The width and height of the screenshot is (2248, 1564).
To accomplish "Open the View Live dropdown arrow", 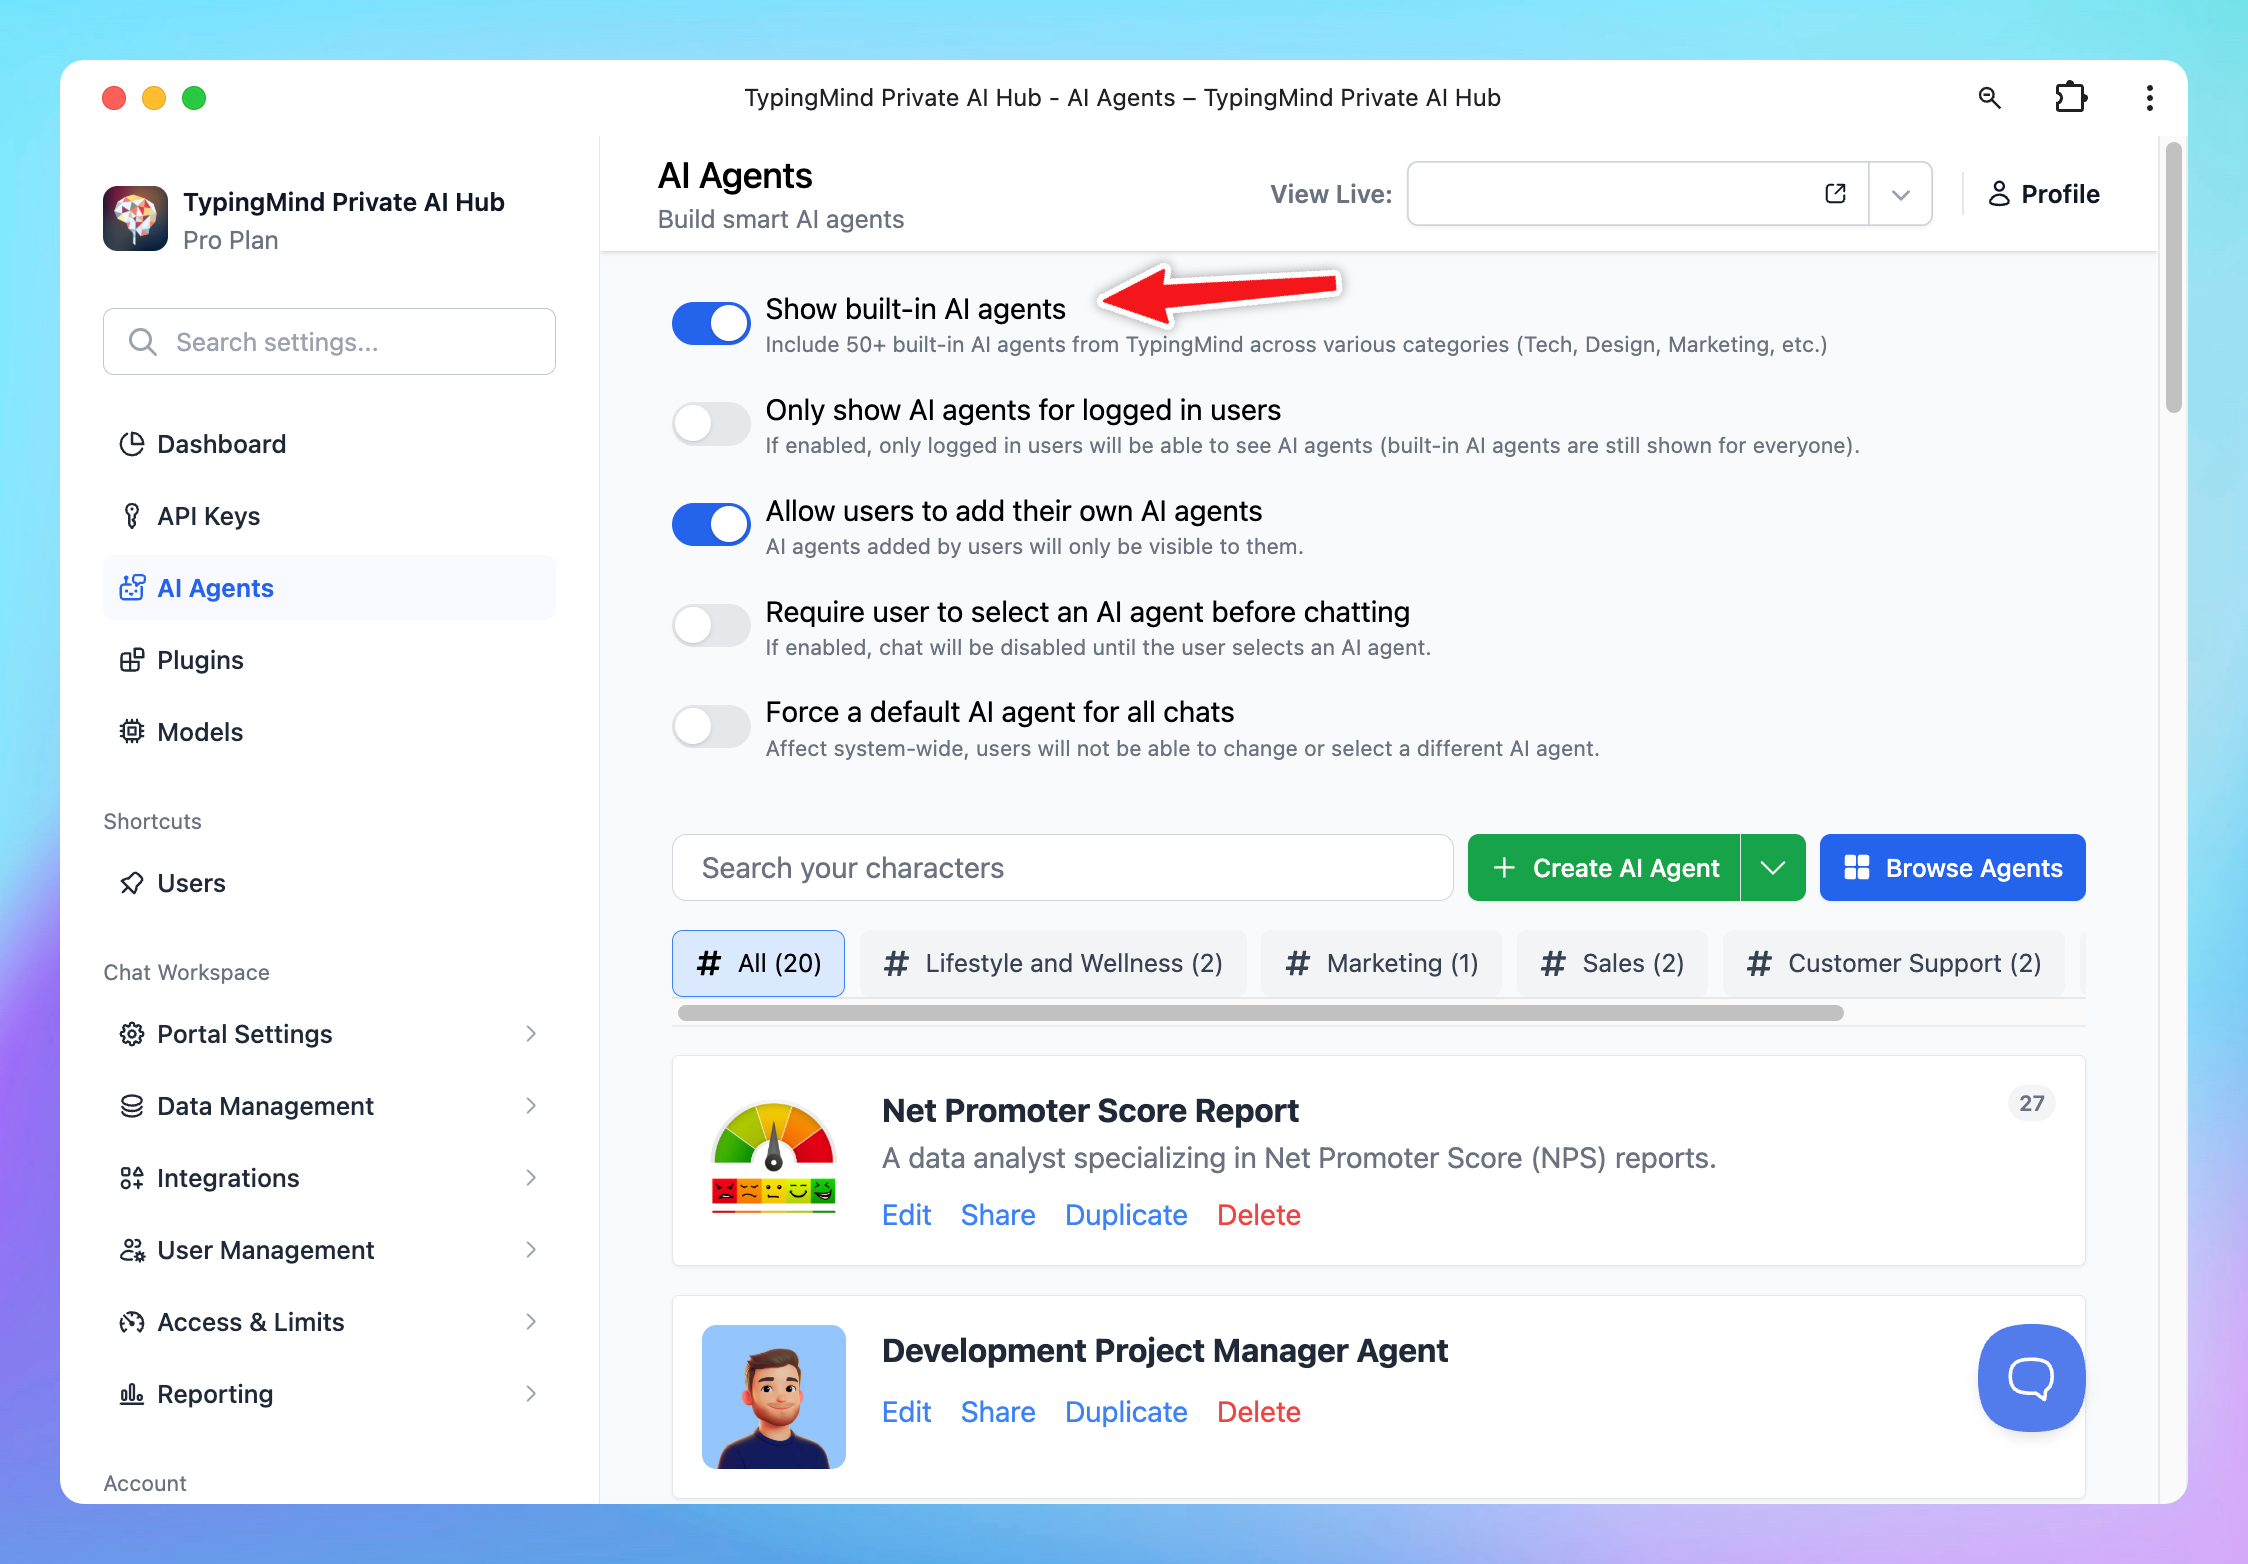I will point(1900,194).
